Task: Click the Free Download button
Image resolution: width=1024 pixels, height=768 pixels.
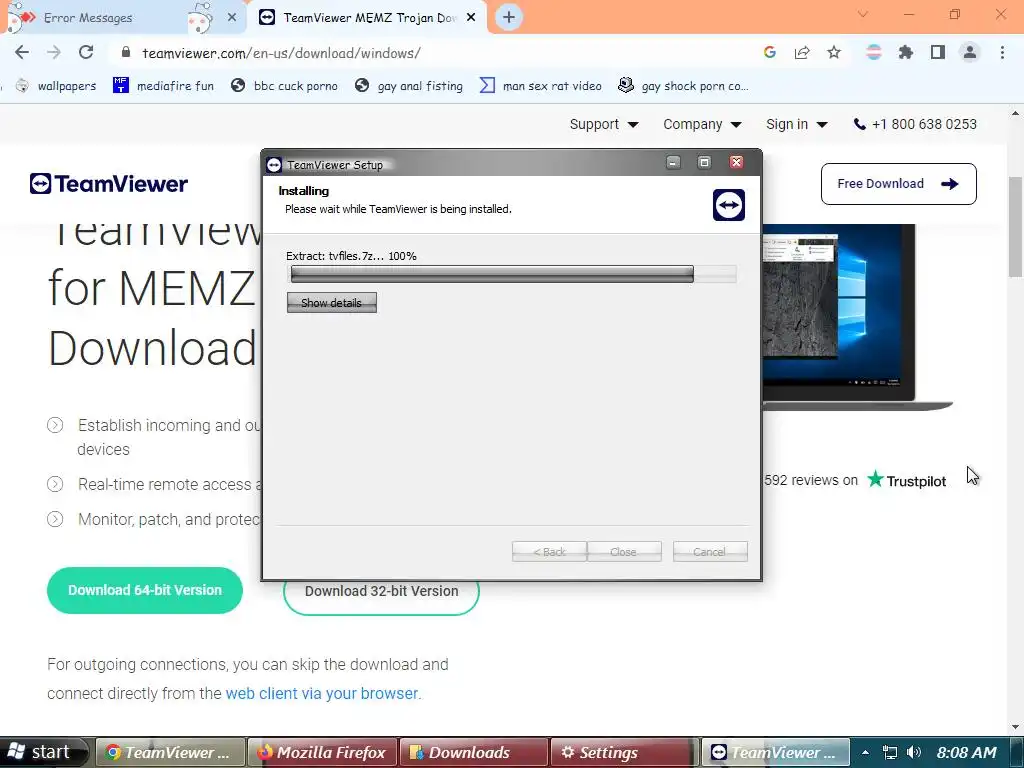Action: pyautogui.click(x=899, y=184)
